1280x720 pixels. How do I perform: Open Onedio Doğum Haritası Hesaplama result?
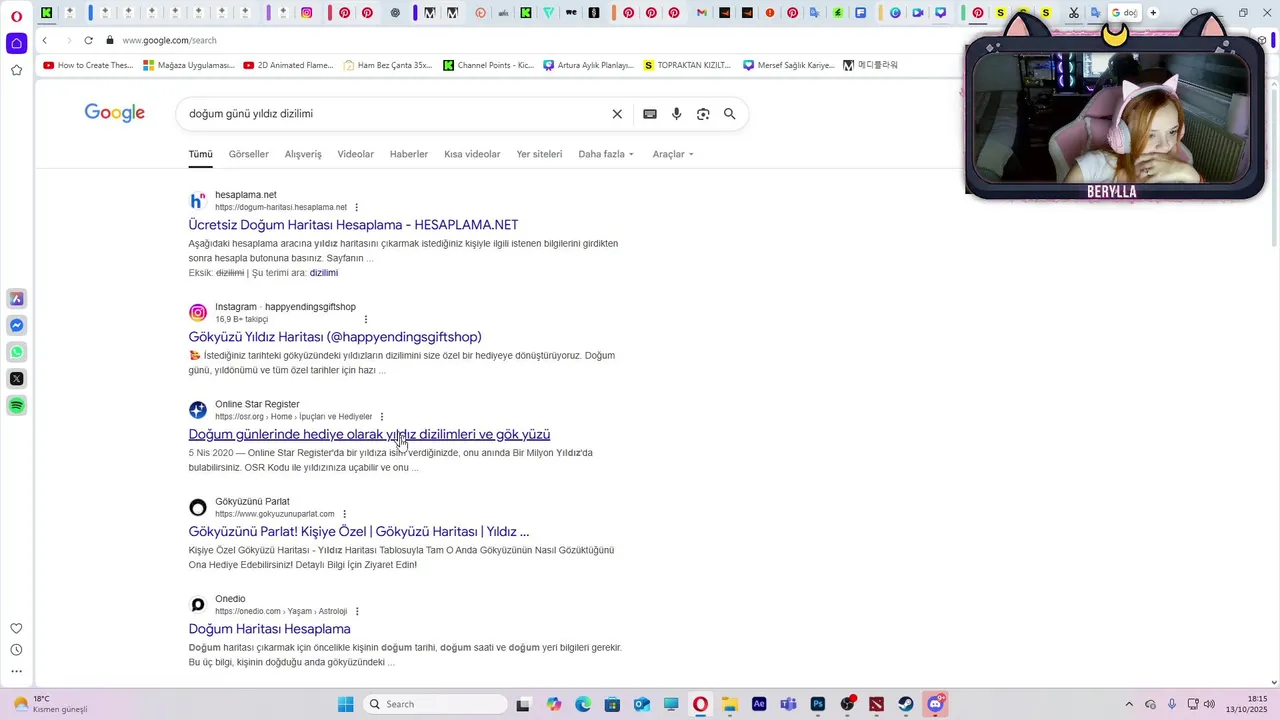click(269, 629)
